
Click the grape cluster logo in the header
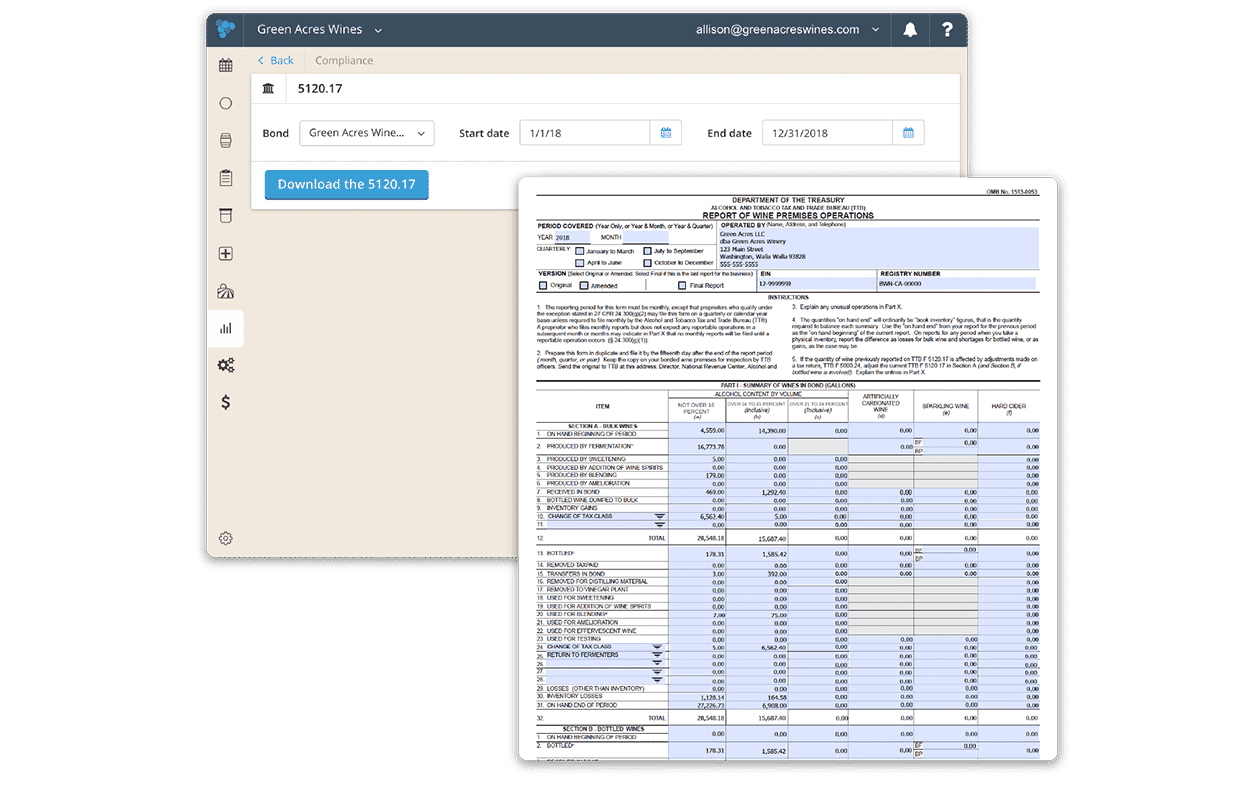point(226,30)
